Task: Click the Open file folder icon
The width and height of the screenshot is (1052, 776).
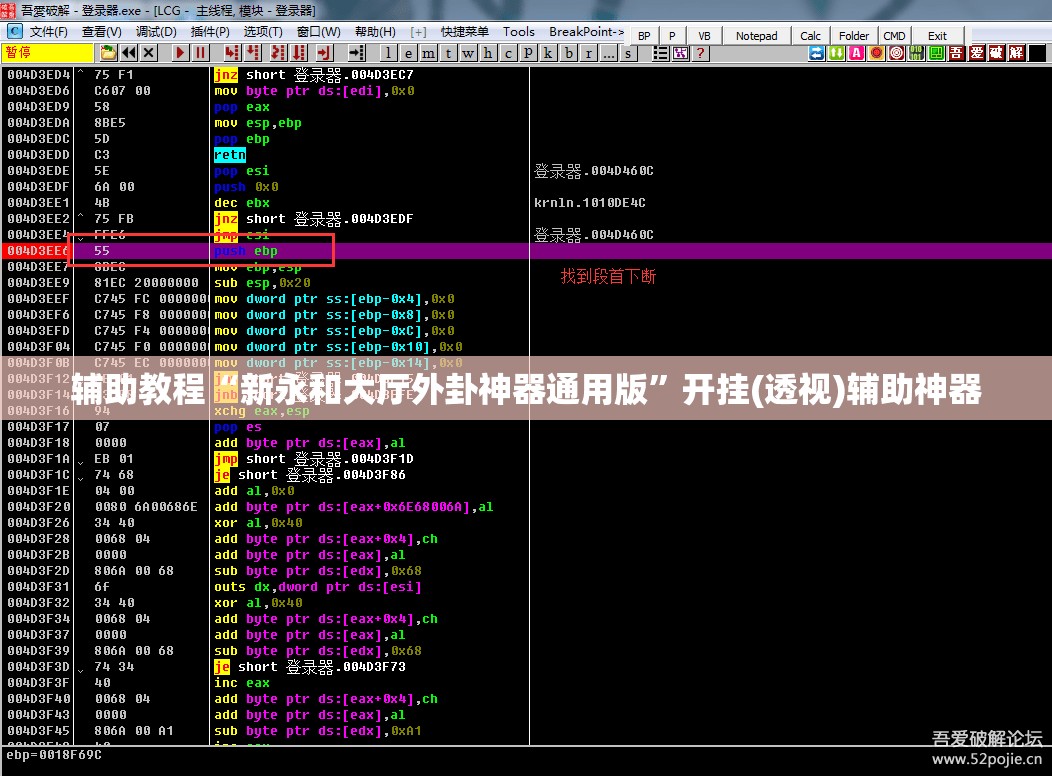Action: click(108, 53)
